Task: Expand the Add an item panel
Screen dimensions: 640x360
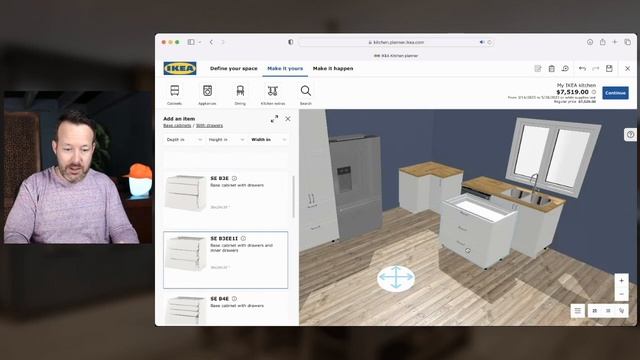Action: click(274, 119)
